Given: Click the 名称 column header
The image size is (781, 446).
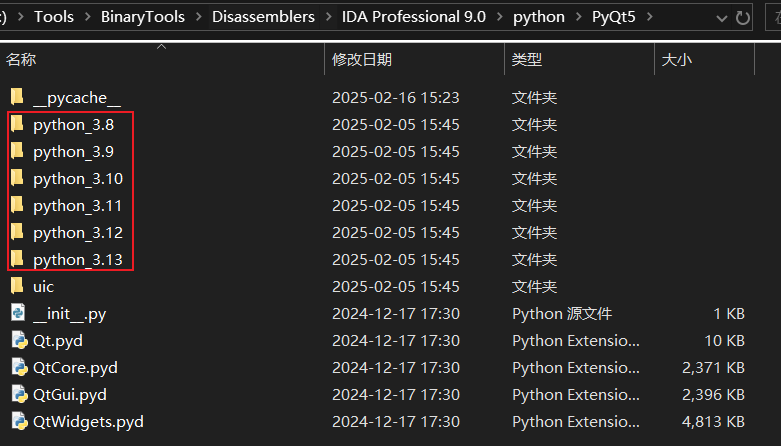Looking at the screenshot, I should (21, 60).
